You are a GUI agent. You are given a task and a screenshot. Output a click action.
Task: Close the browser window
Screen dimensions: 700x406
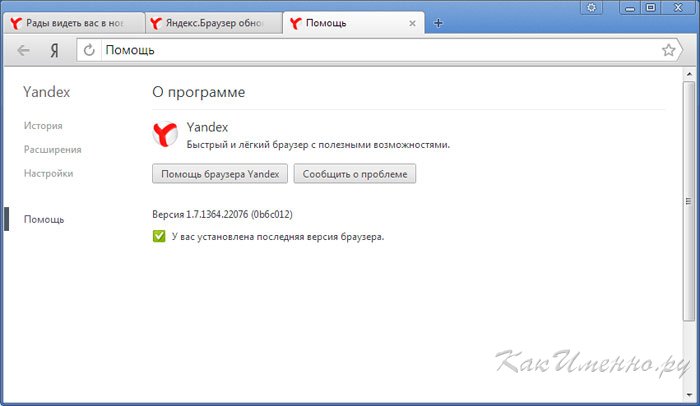[x=678, y=8]
